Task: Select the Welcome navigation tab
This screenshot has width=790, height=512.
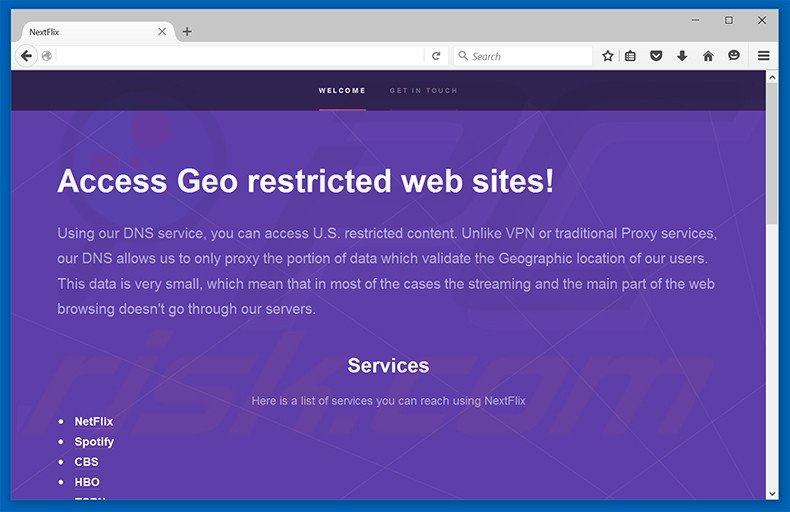Action: (342, 91)
